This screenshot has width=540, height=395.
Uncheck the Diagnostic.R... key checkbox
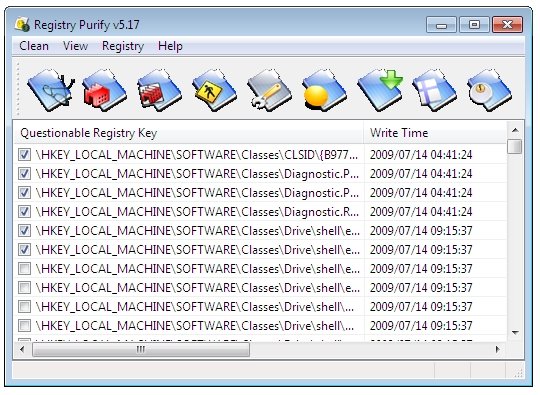click(x=24, y=211)
